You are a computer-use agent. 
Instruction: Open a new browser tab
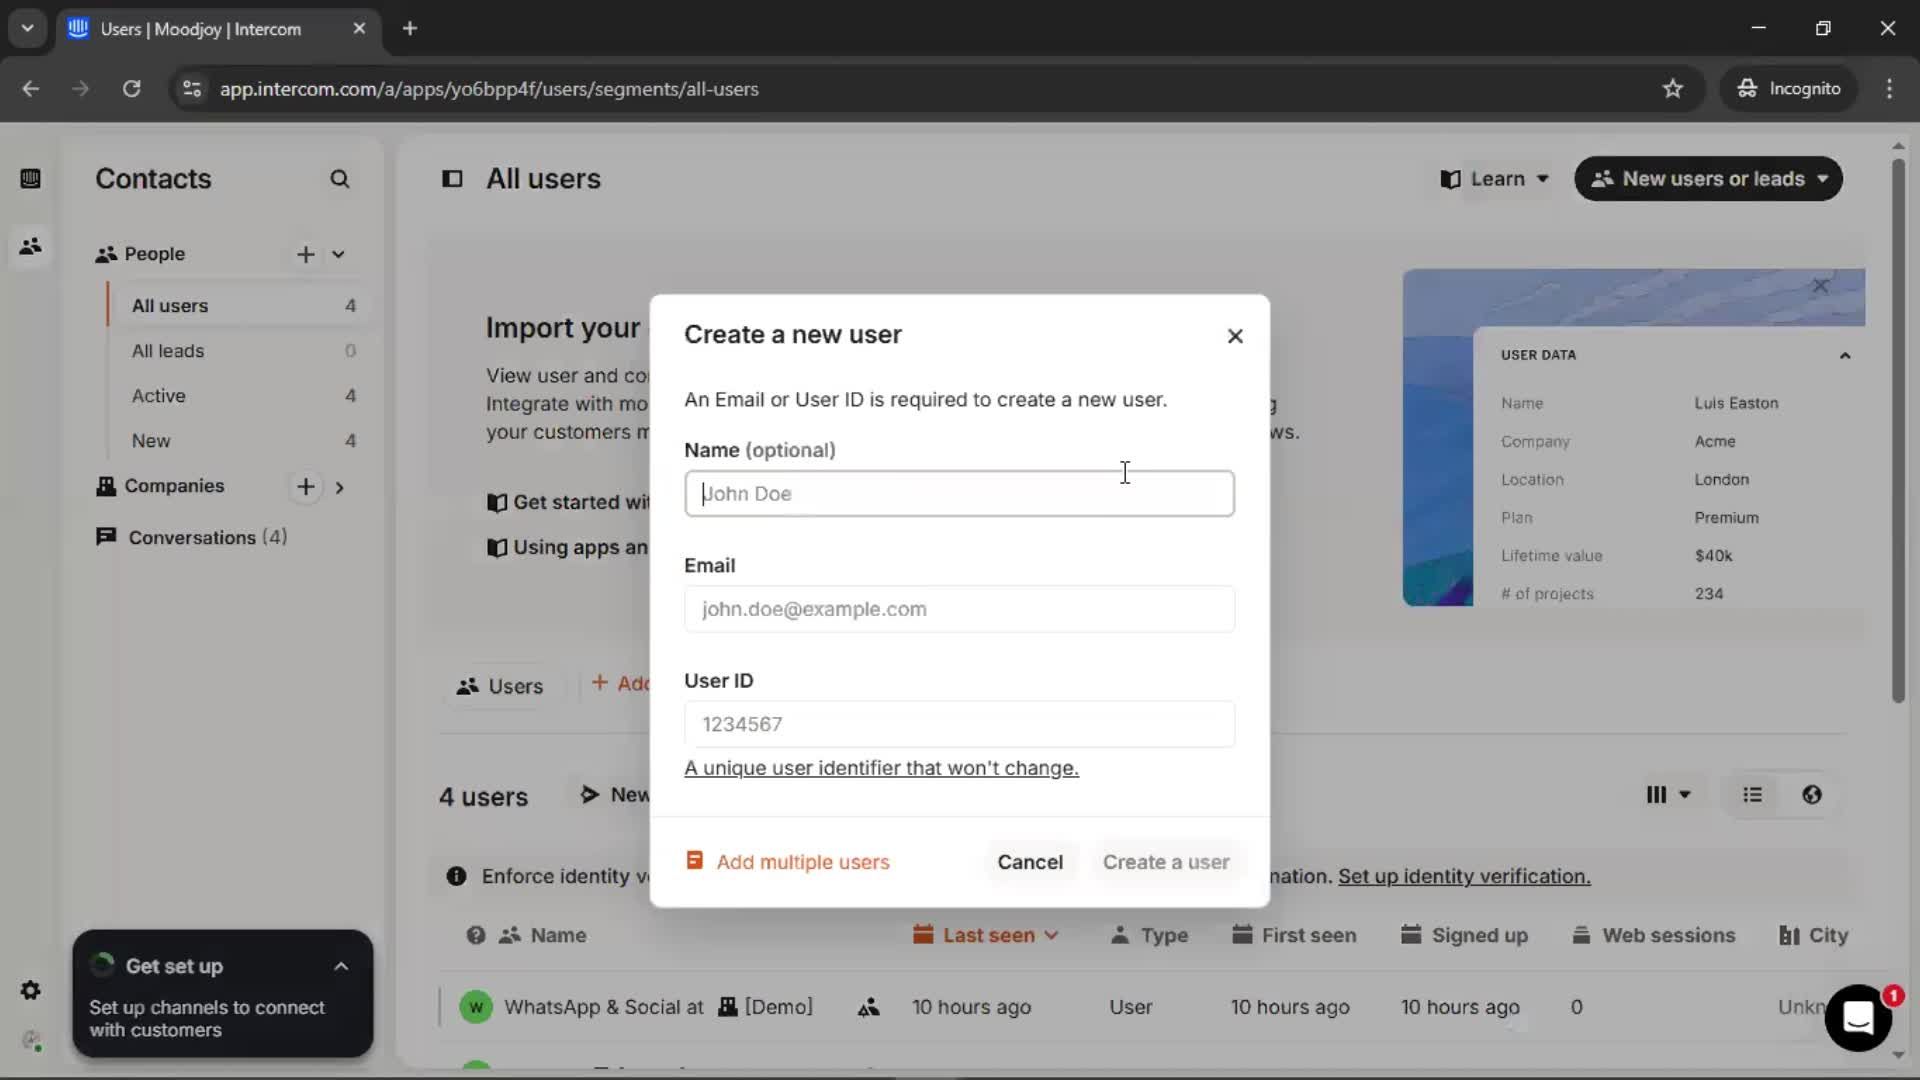pos(410,29)
